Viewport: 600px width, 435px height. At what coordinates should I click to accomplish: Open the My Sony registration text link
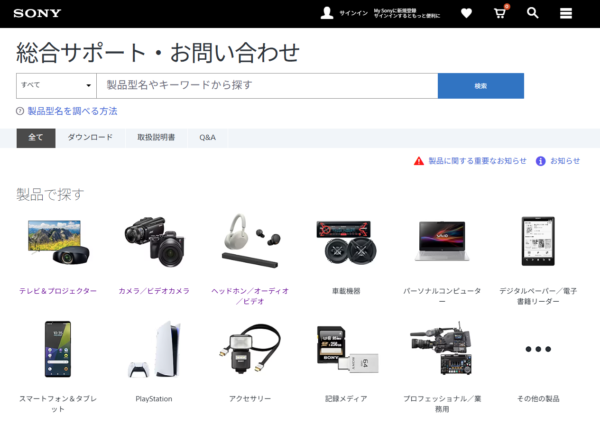coord(407,13)
